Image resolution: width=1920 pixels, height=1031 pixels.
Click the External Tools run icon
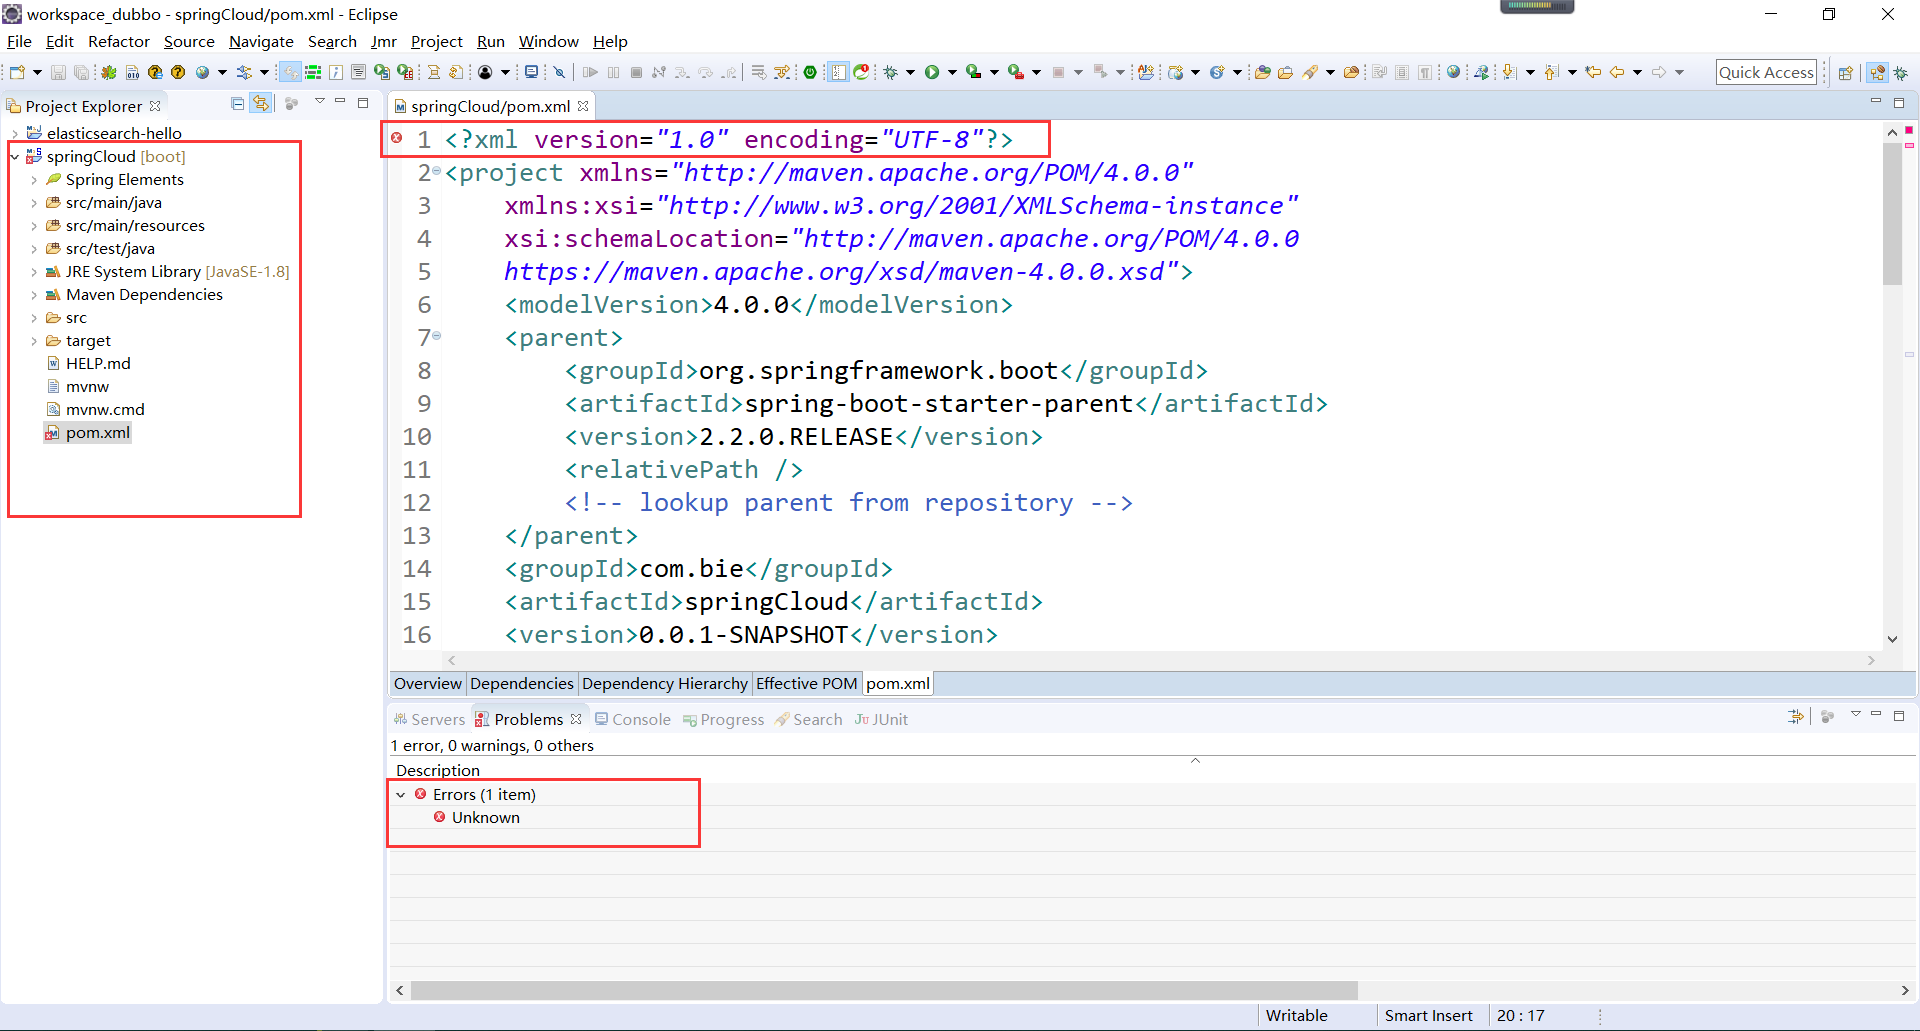pos(1015,72)
